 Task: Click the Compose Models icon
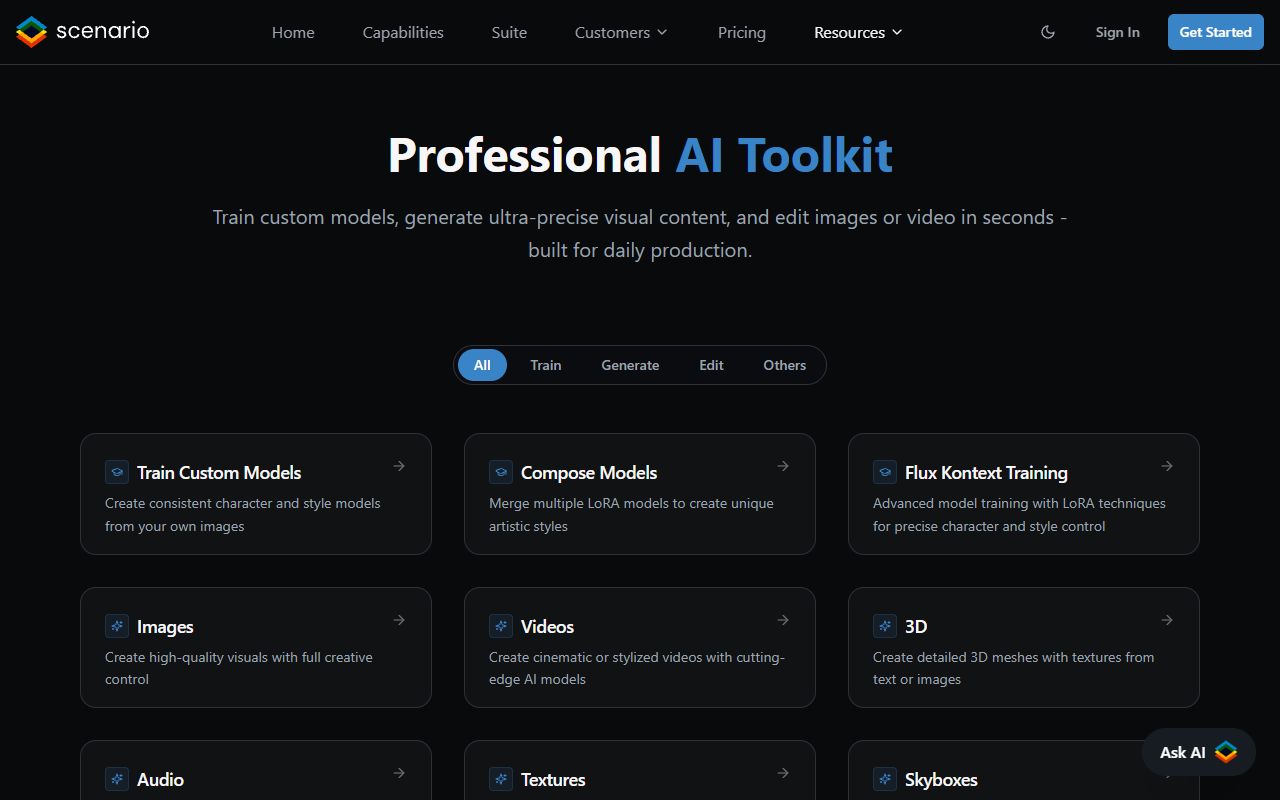tap(500, 471)
